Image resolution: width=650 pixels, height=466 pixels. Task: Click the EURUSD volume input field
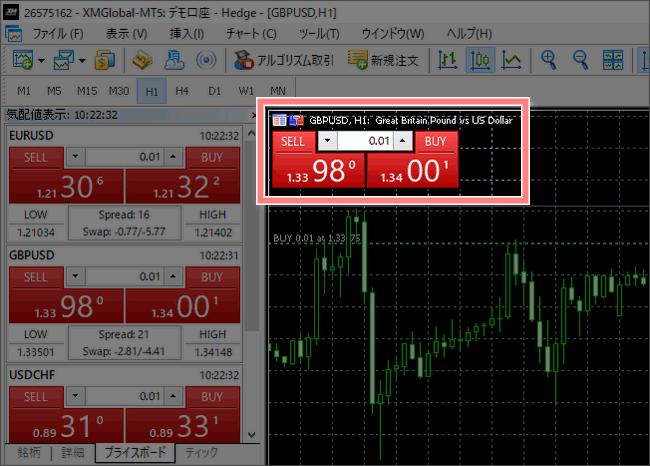(124, 157)
